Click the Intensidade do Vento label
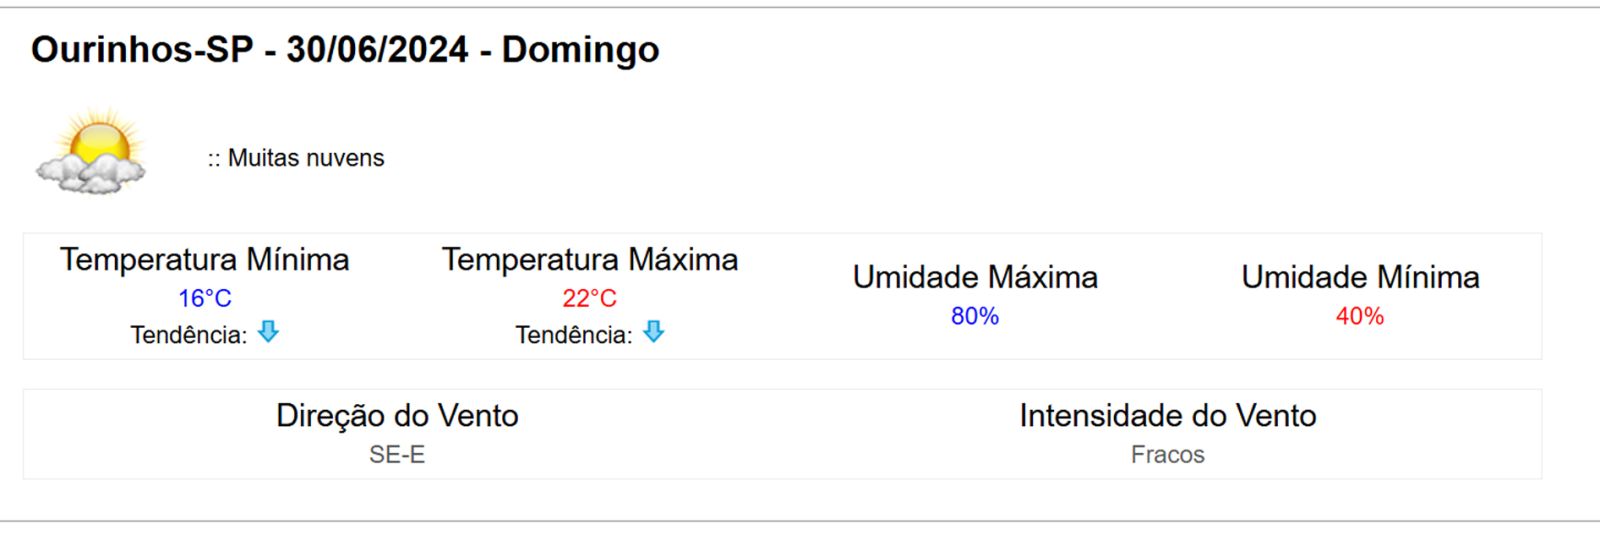Screen dimensions: 1600x535 click(x=1167, y=416)
